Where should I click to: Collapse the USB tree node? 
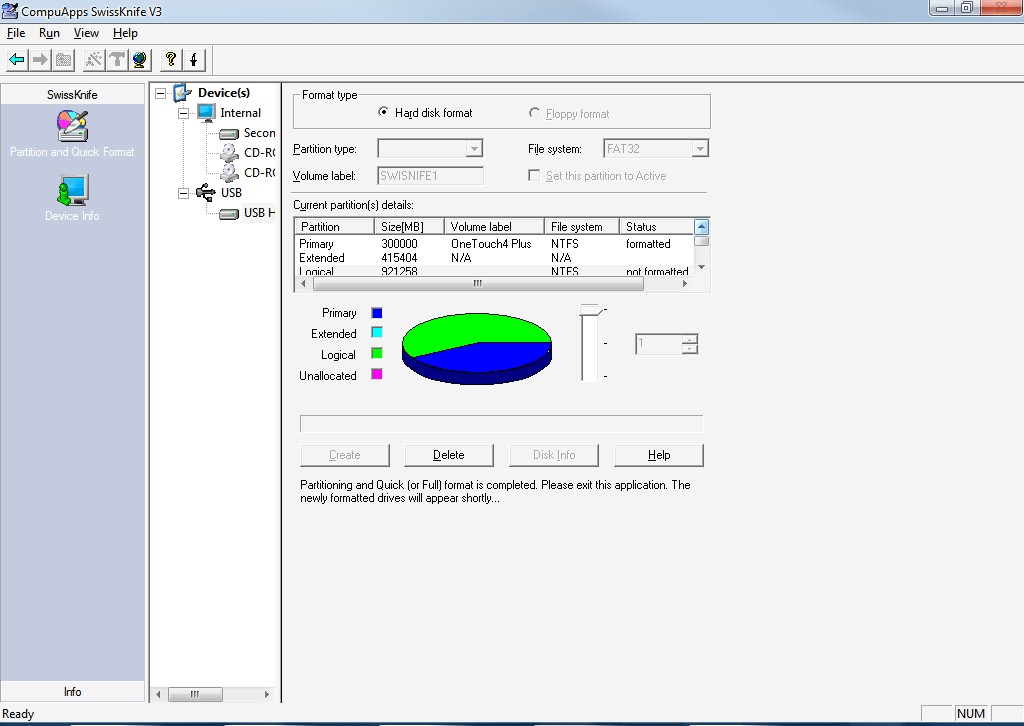tap(183, 193)
